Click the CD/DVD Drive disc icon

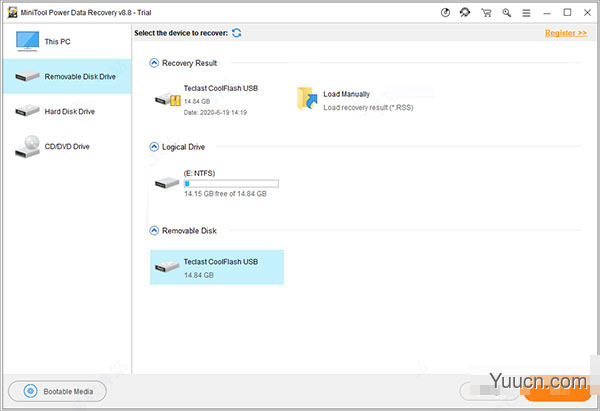[27, 147]
